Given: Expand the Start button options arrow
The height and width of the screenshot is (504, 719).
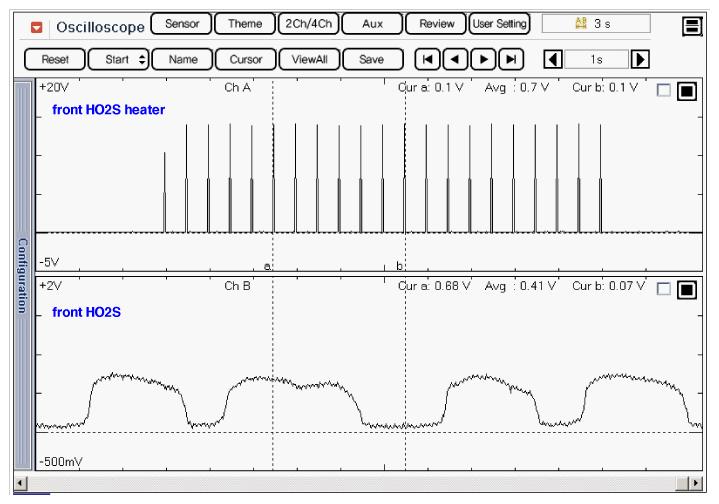Looking at the screenshot, I should [142, 59].
